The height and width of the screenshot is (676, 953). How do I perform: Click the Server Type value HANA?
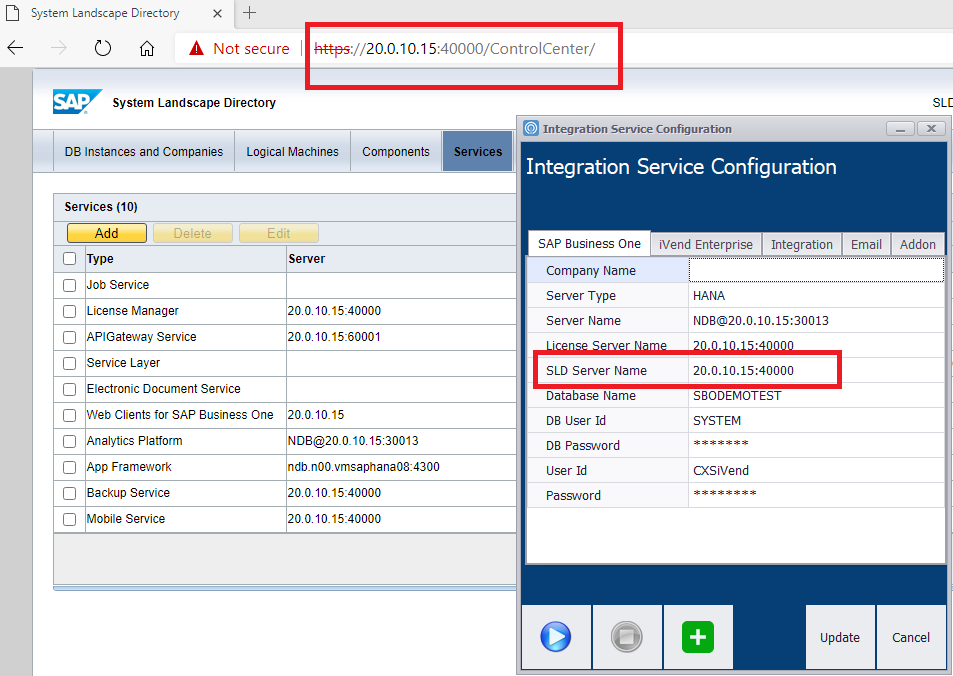pos(816,295)
